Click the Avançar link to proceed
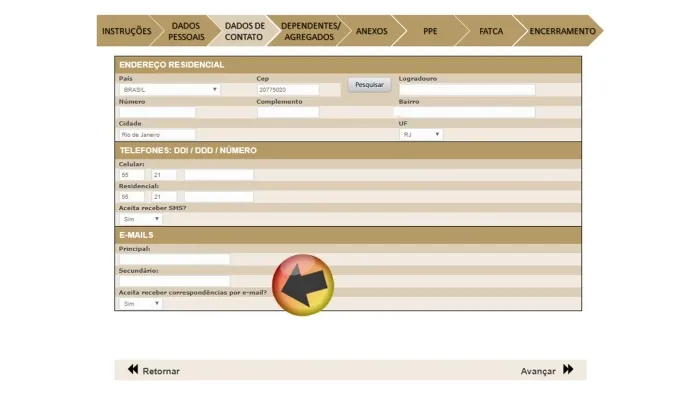700x394 pixels. coord(538,371)
